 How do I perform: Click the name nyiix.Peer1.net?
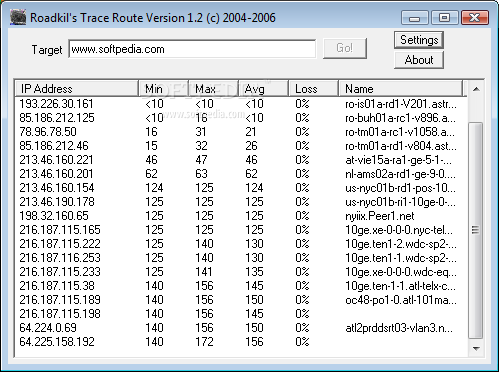380,216
